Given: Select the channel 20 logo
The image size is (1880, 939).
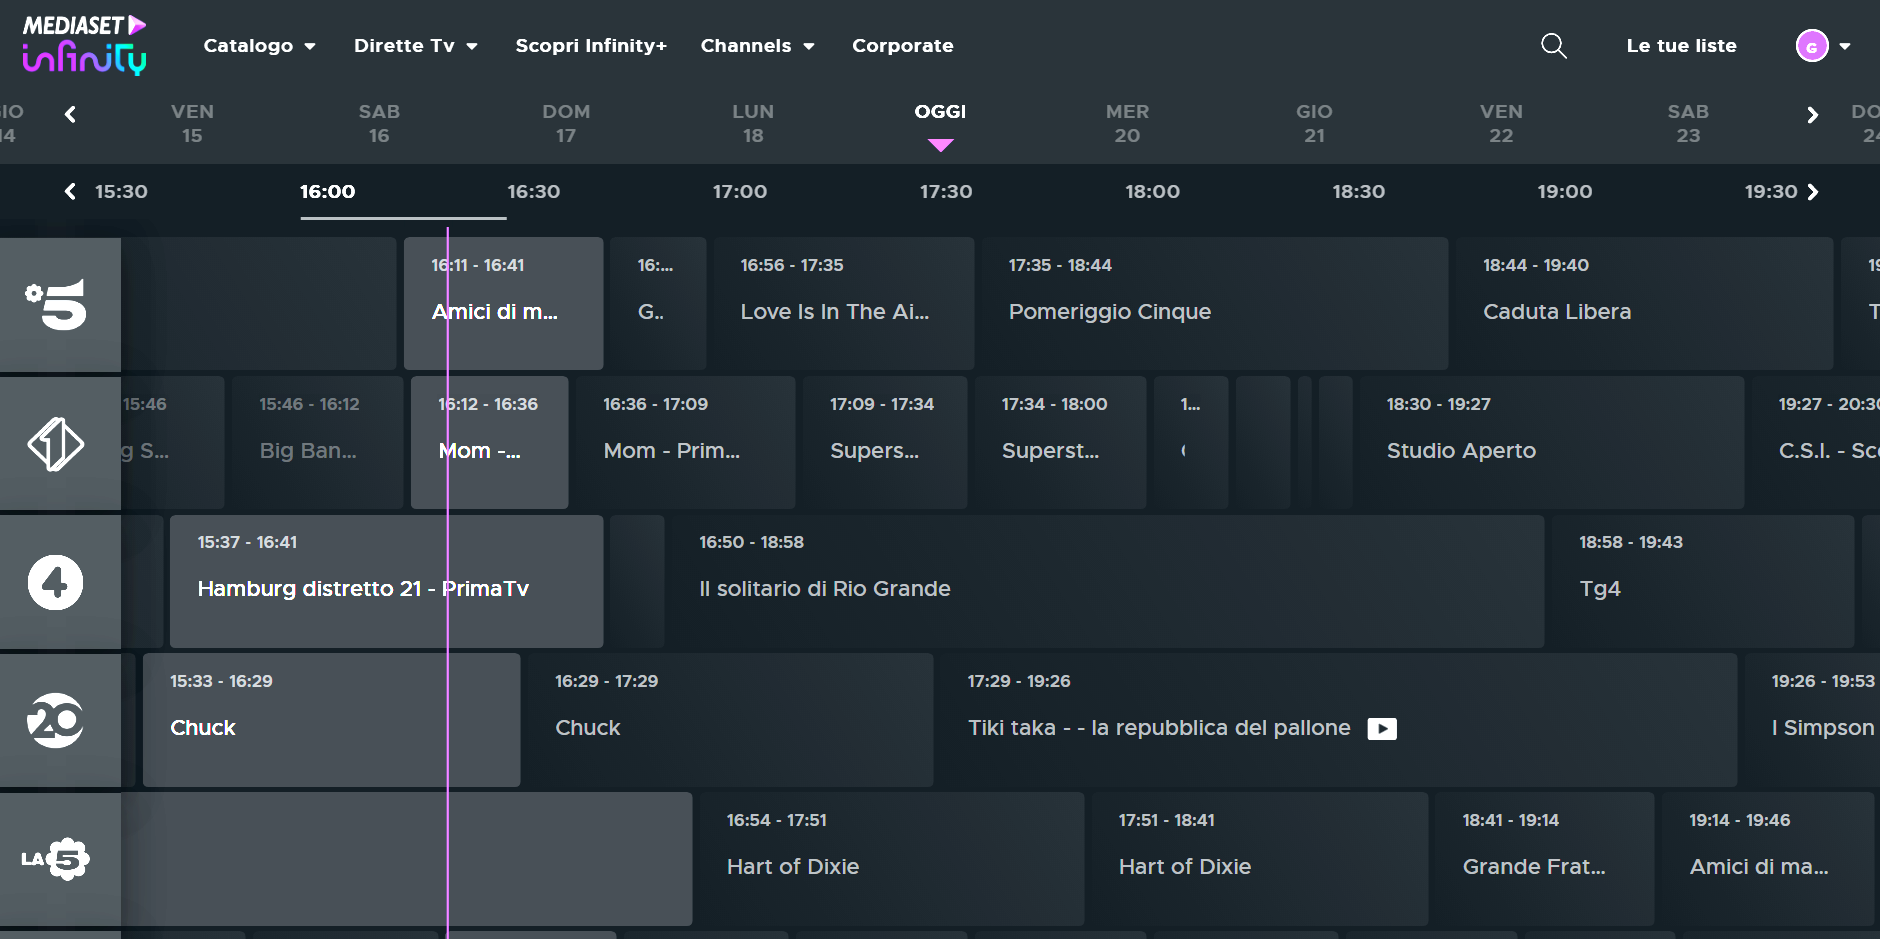Looking at the screenshot, I should click(x=56, y=720).
